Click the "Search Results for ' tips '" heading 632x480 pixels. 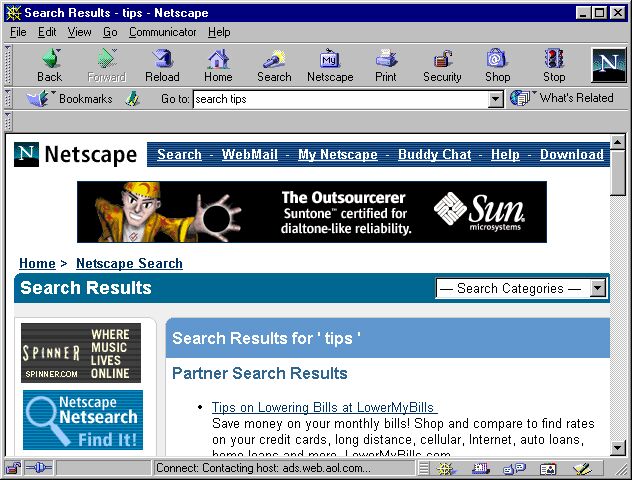tap(266, 338)
